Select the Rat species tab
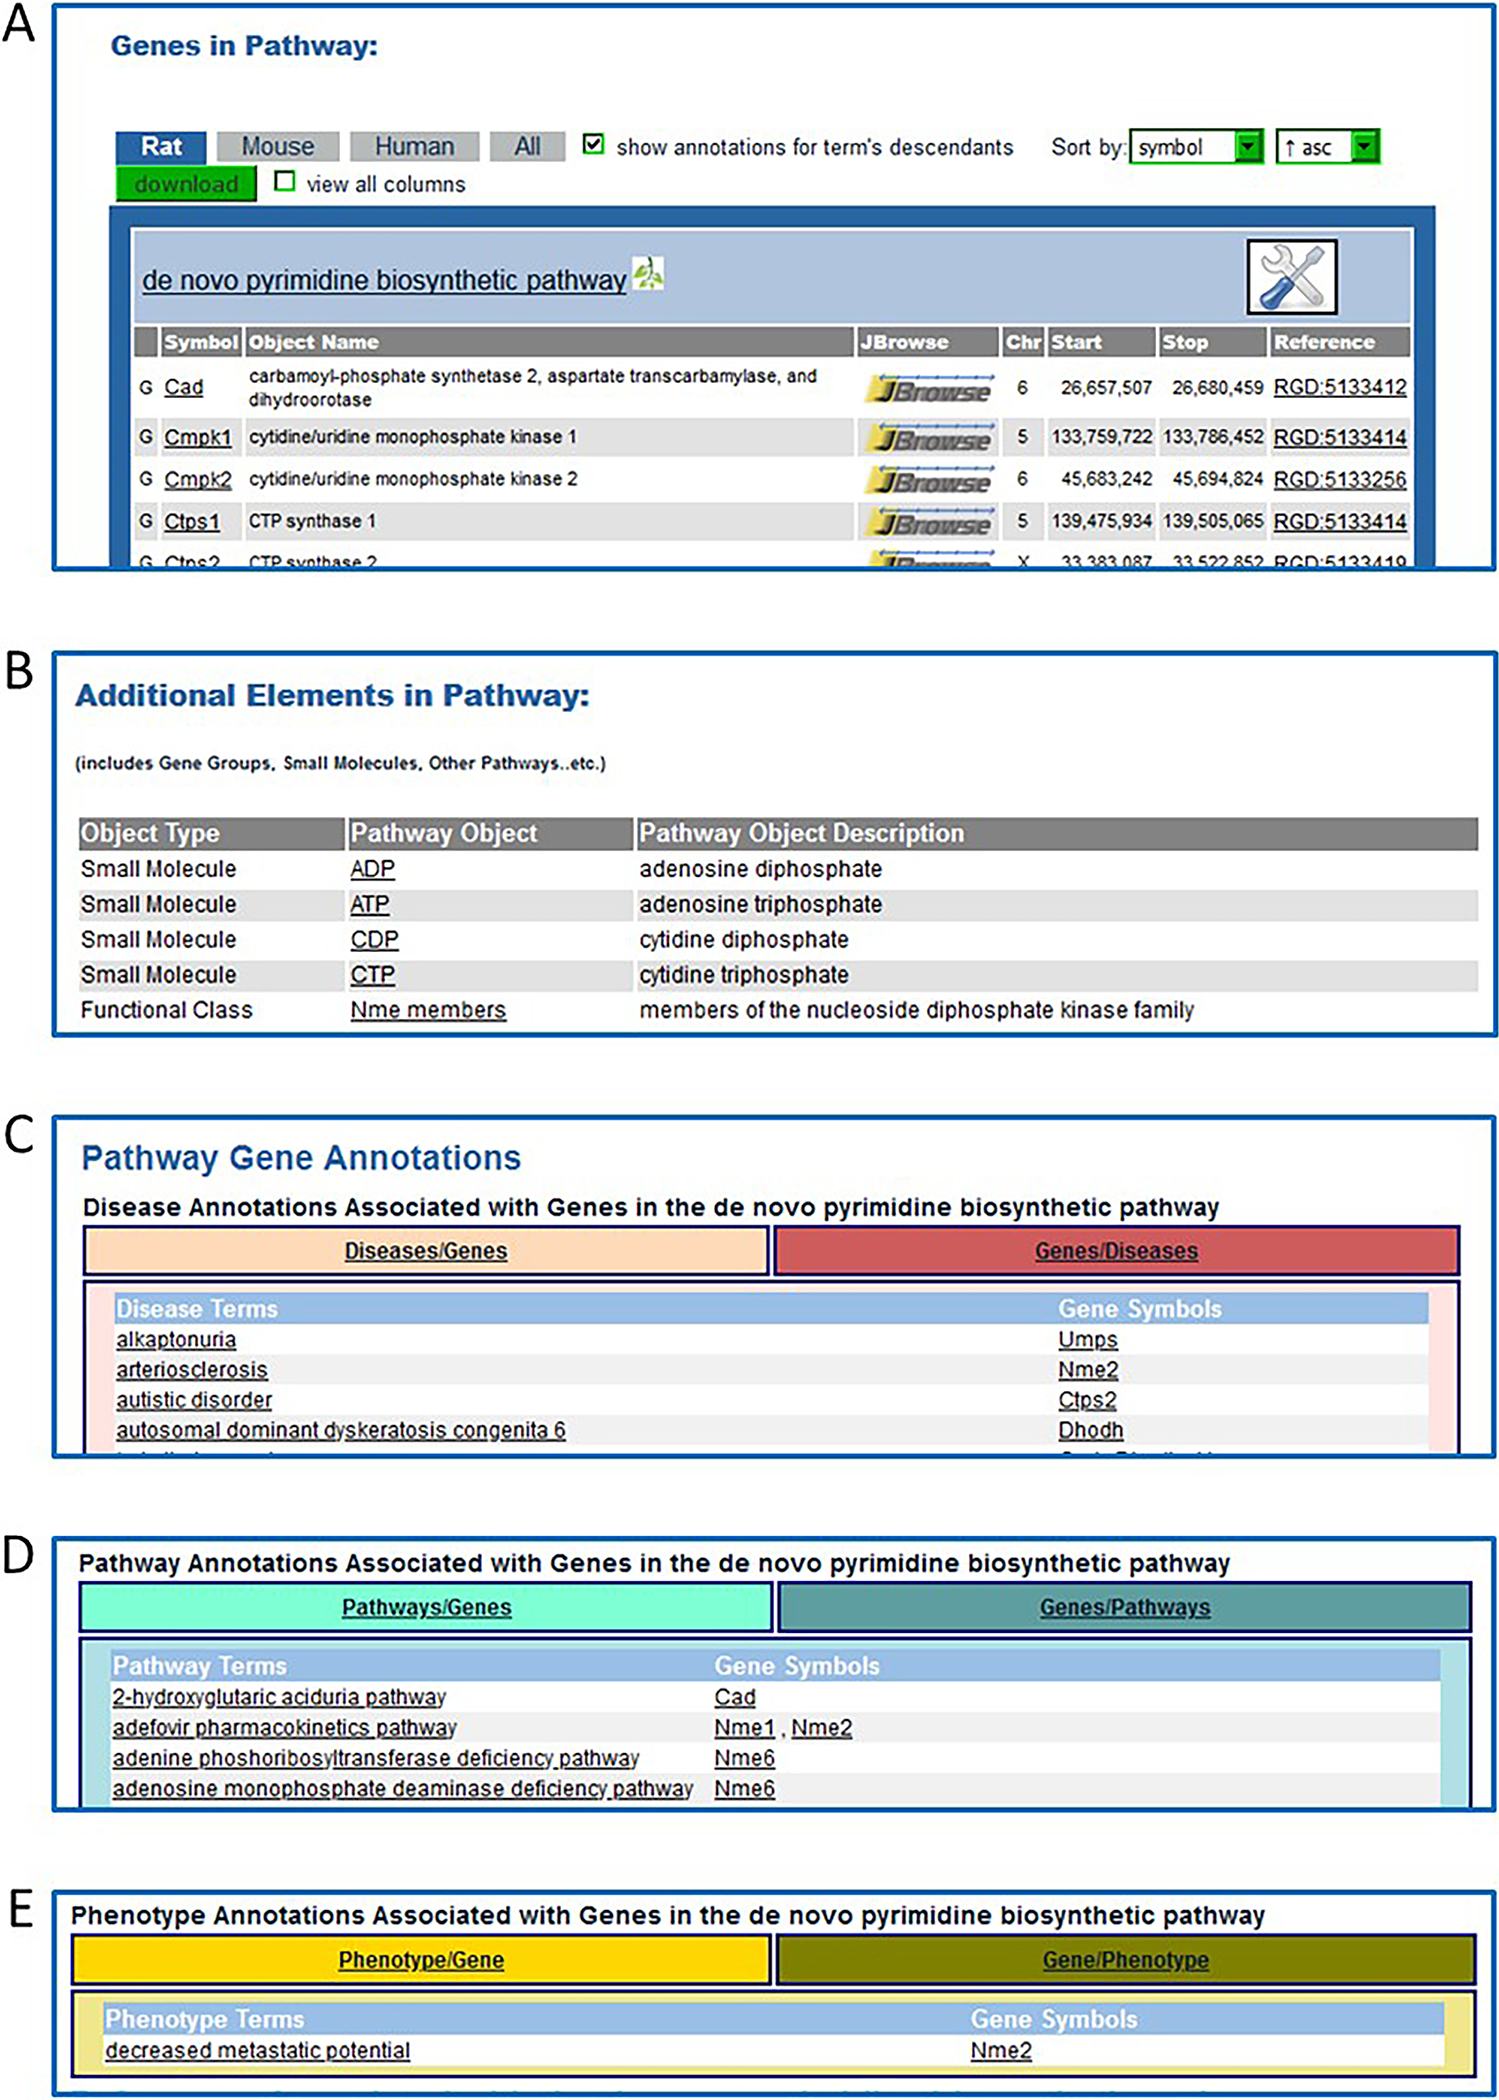This screenshot has width=1499, height=2100. pyautogui.click(x=161, y=147)
